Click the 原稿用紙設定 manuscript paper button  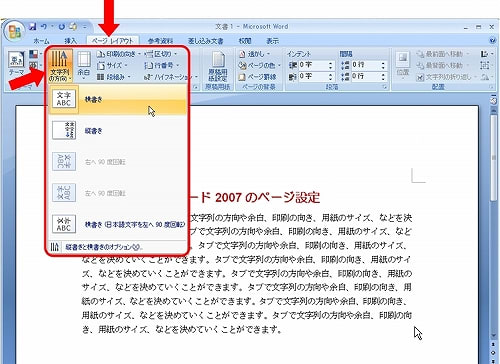tap(218, 66)
